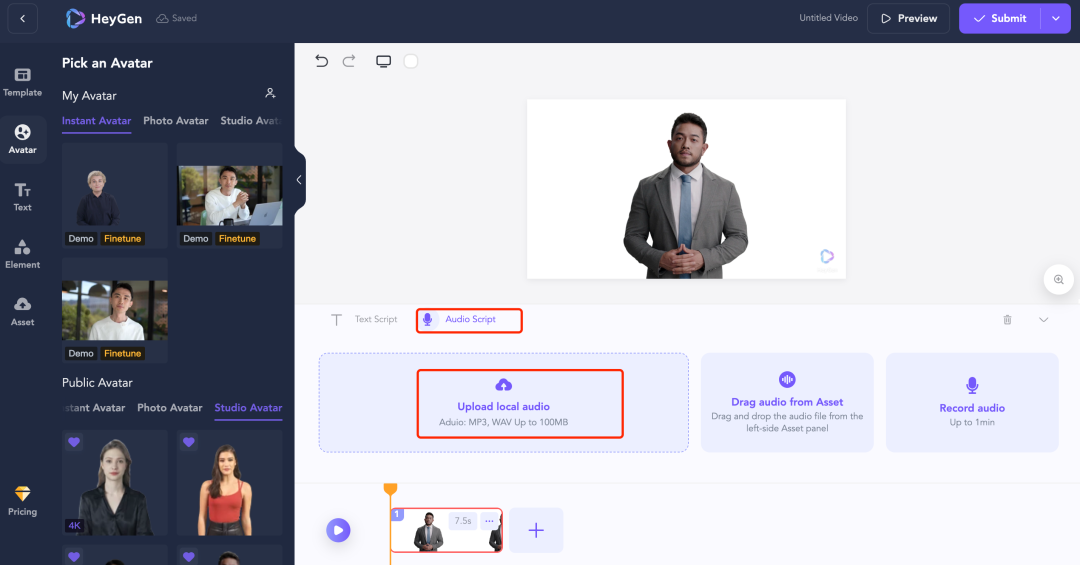Open the Avatar sidebar panel
This screenshot has height=565, width=1080.
23,139
